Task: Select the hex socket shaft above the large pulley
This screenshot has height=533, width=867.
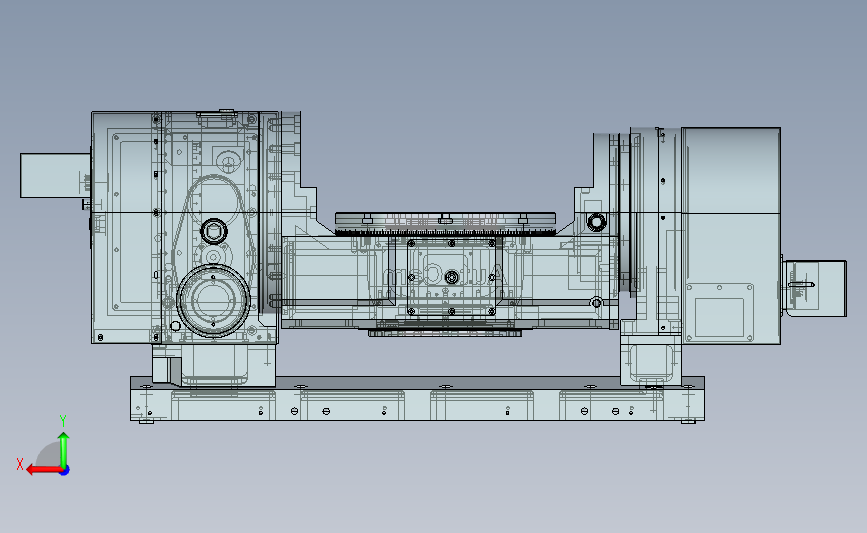Action: pos(213,231)
